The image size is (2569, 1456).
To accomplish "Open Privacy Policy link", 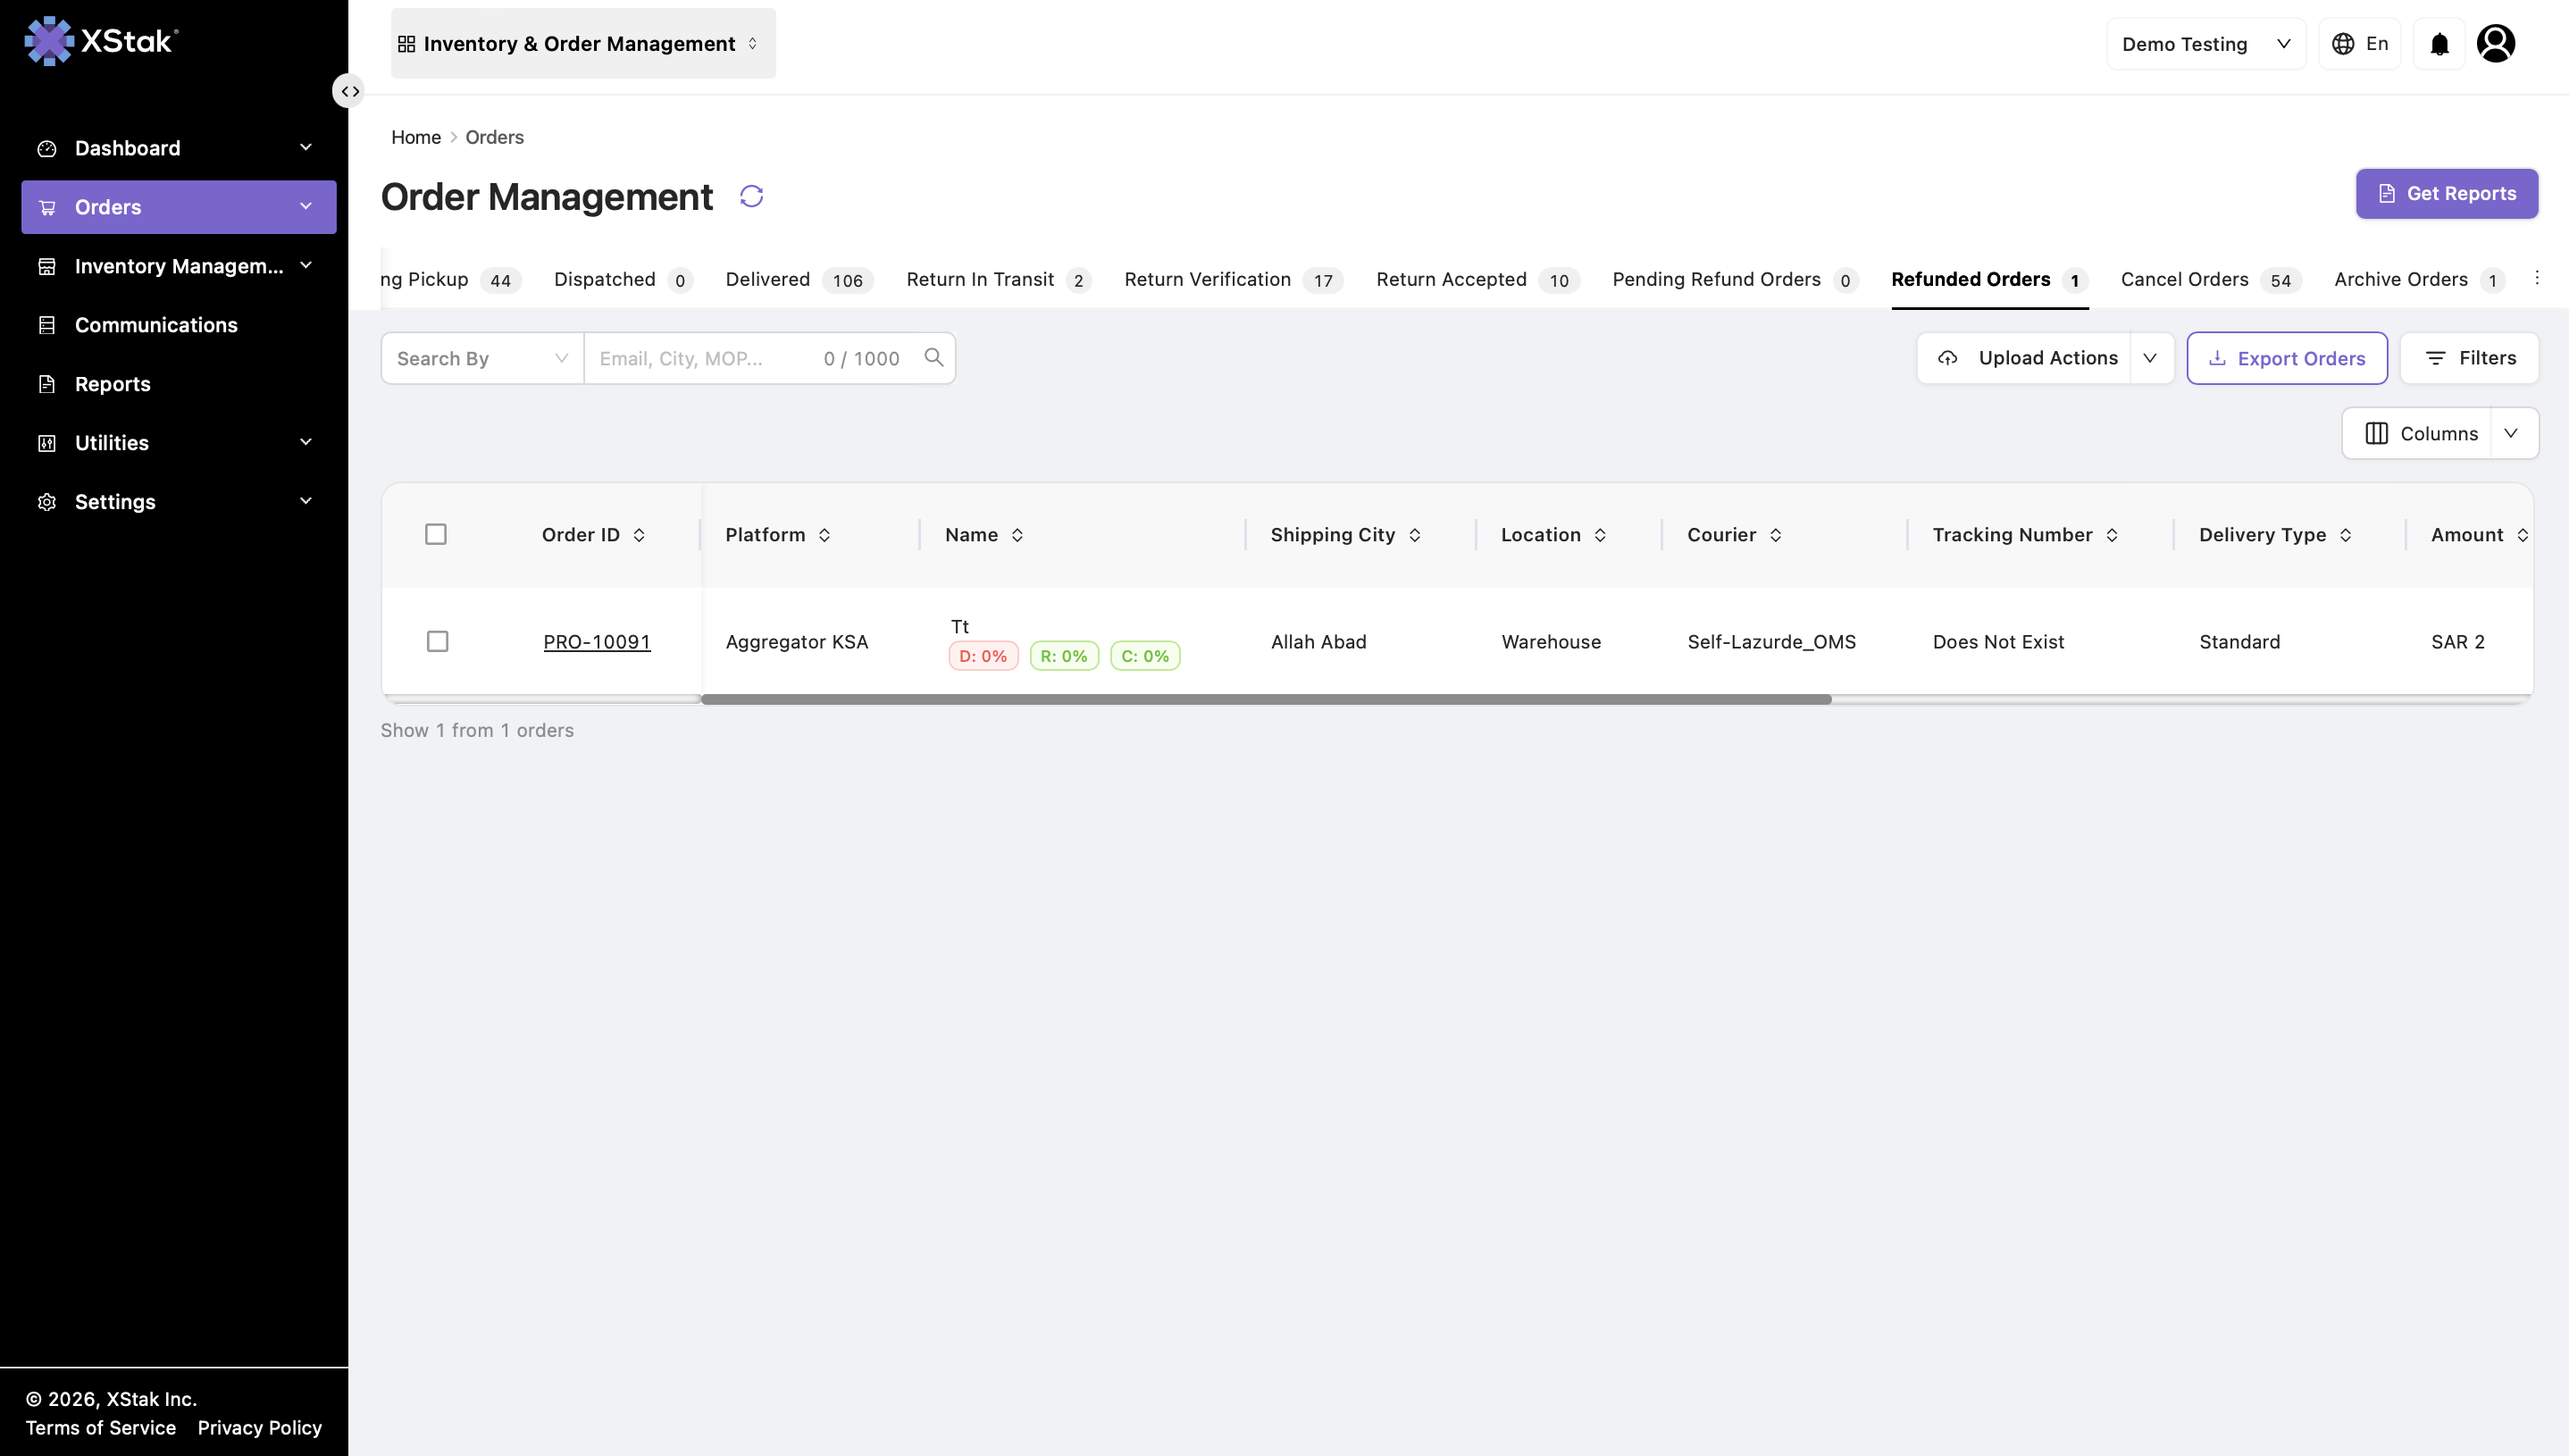I will coord(260,1428).
